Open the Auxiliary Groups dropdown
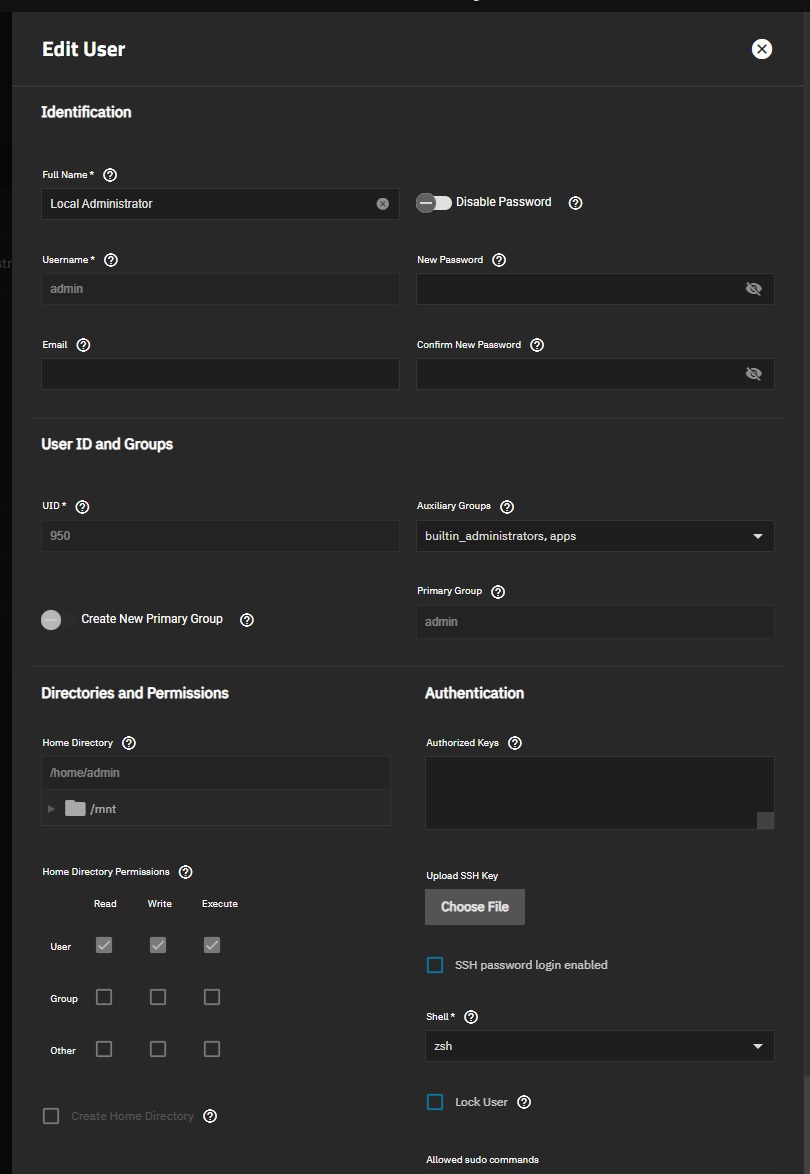This screenshot has width=810, height=1174. 595,536
